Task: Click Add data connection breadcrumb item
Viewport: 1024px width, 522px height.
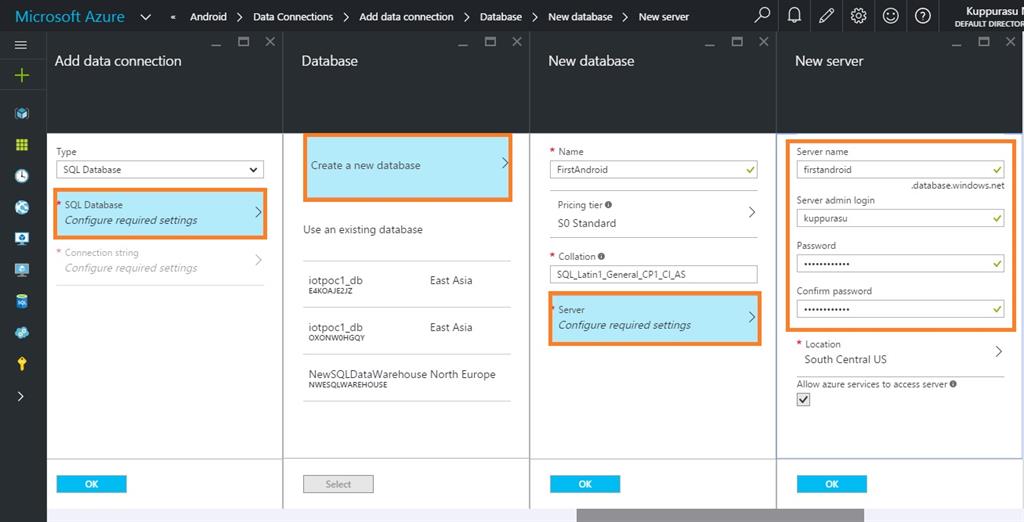Action: click(406, 17)
